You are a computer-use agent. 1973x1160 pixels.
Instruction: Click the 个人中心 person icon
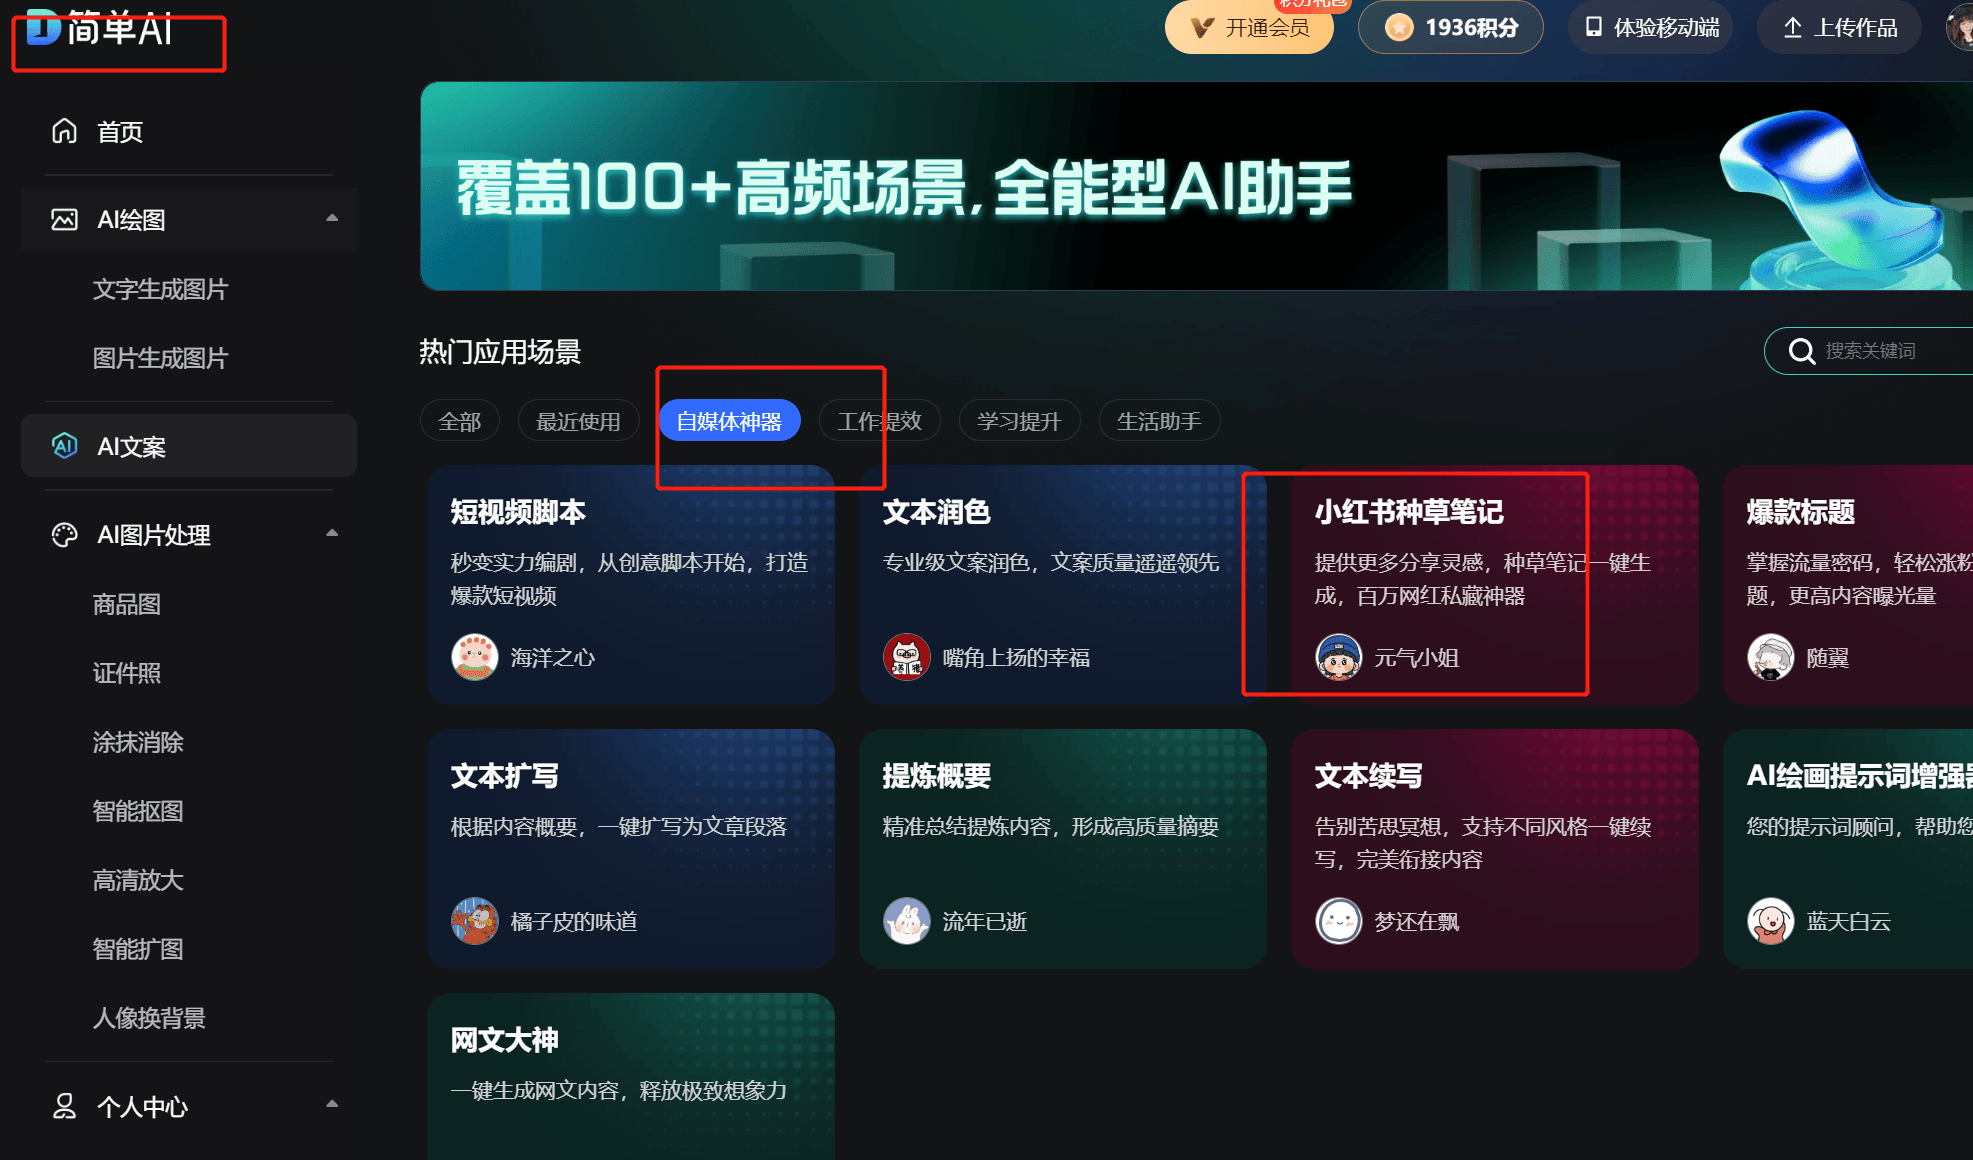pyautogui.click(x=64, y=1106)
